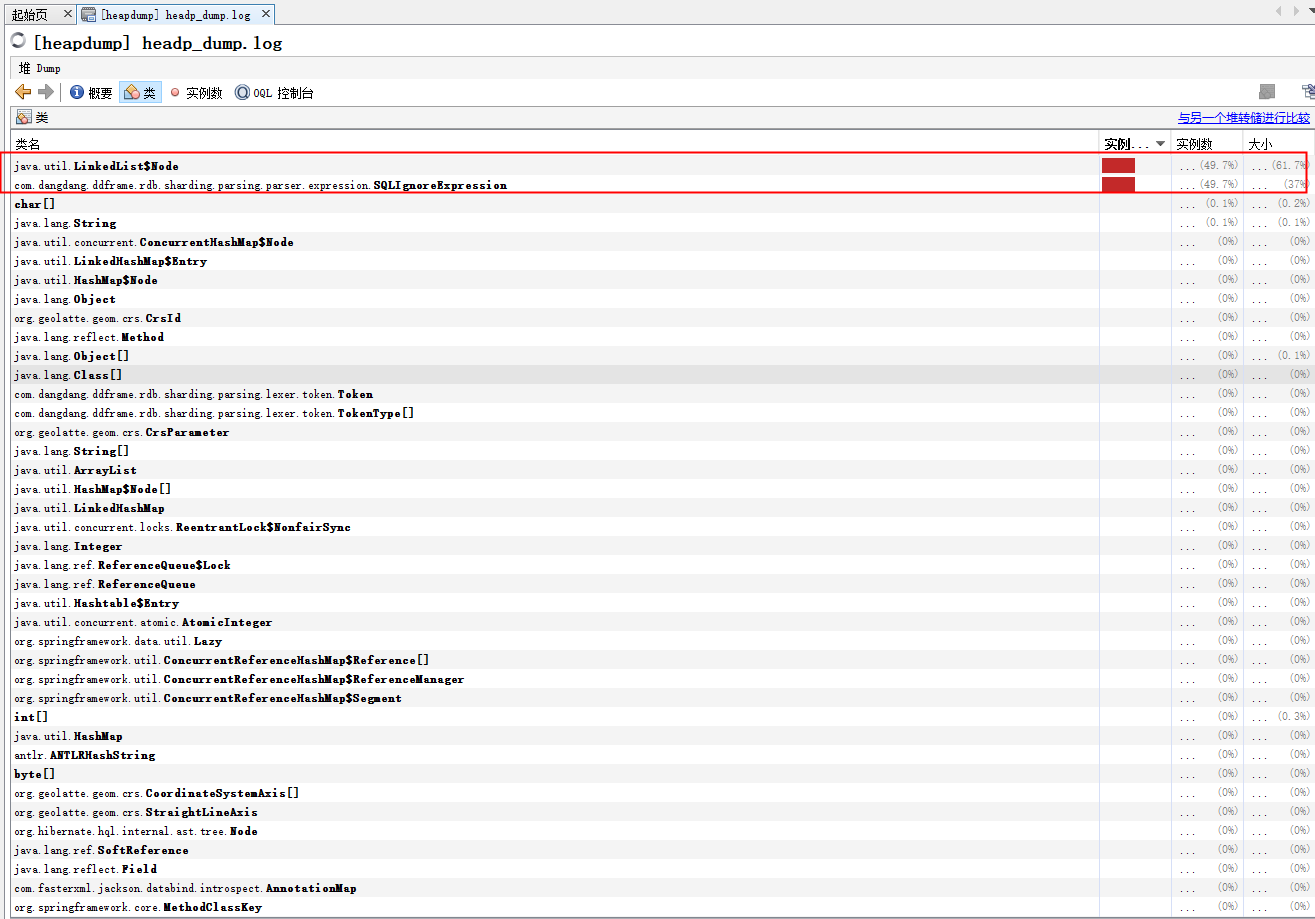Select the java.util.HashMap$Node row

pos(660,280)
